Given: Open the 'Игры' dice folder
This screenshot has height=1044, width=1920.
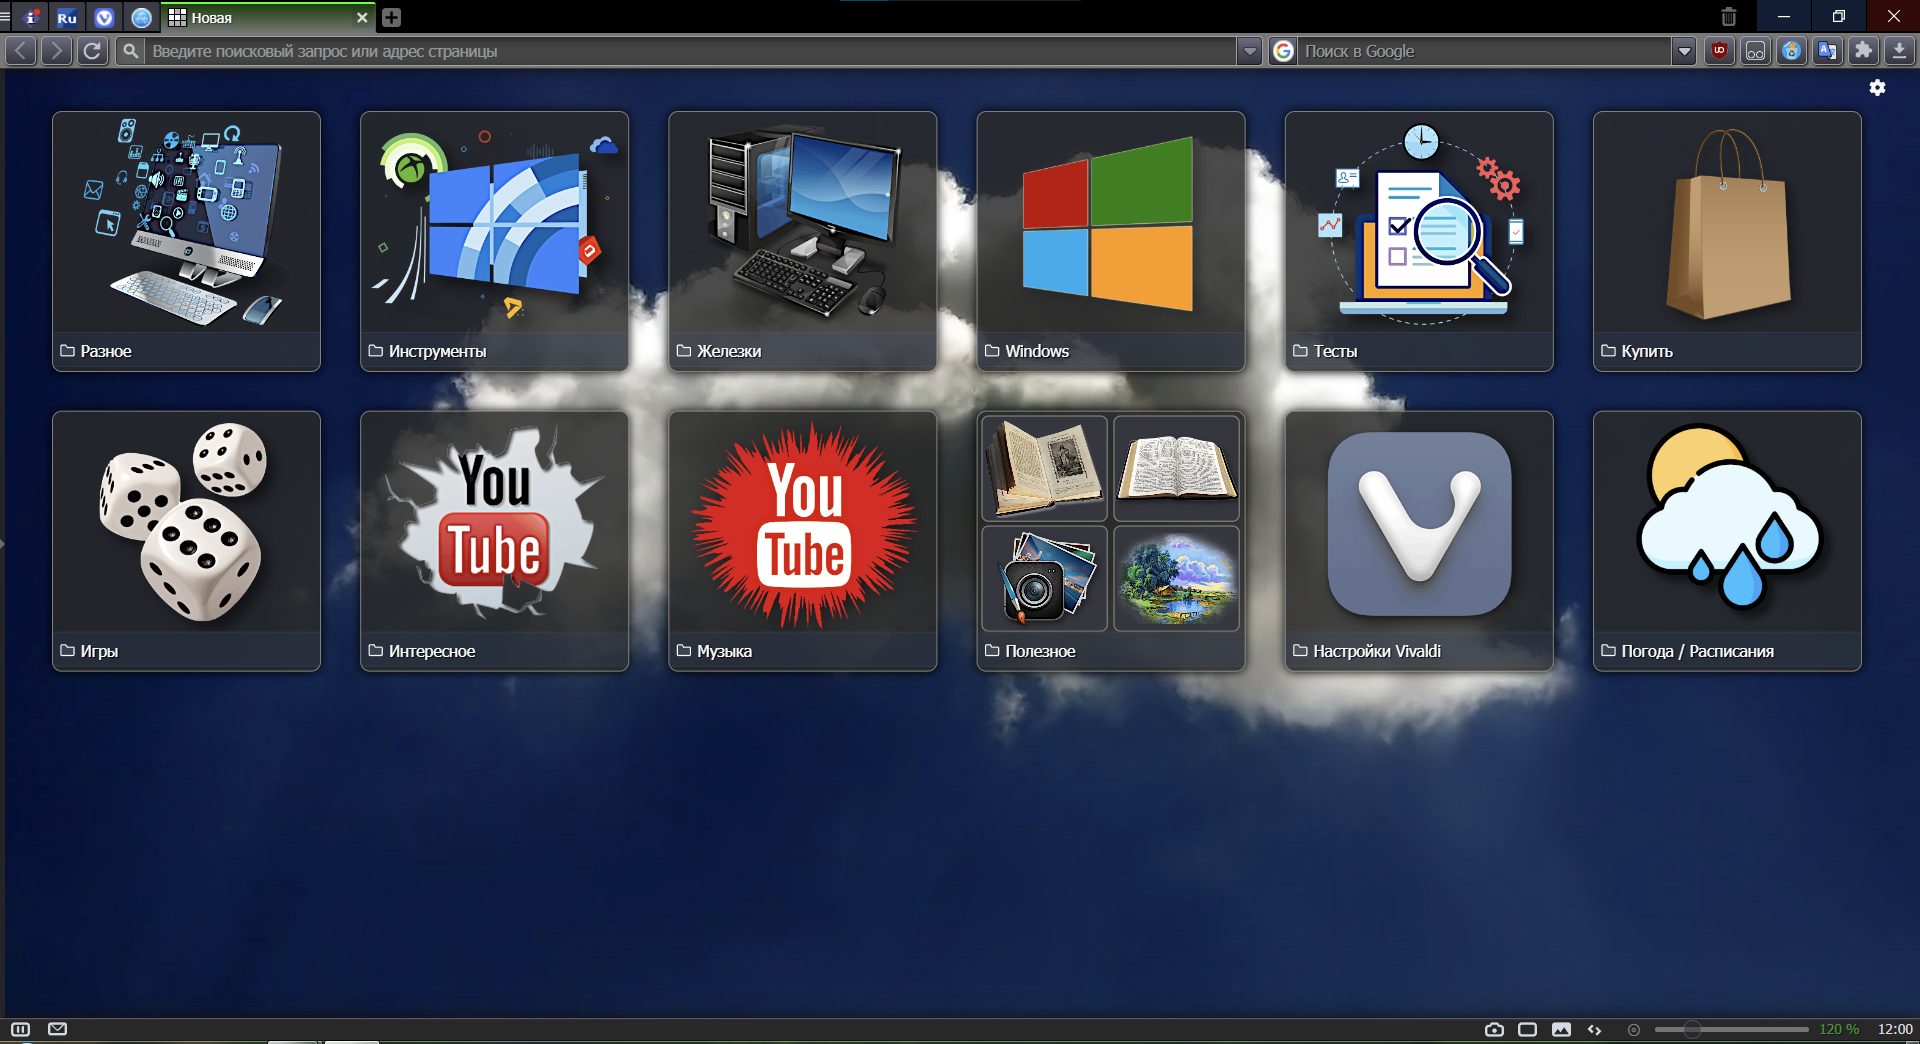Looking at the screenshot, I should click(x=187, y=541).
